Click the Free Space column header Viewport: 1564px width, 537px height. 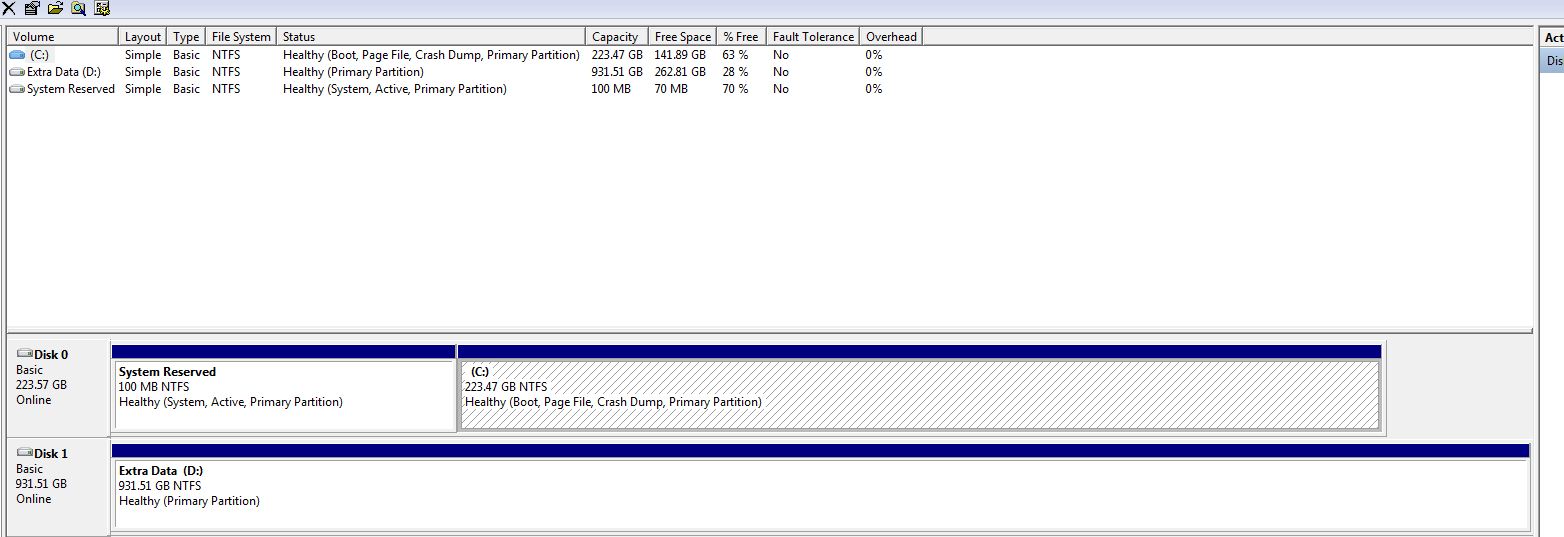pyautogui.click(x=682, y=37)
